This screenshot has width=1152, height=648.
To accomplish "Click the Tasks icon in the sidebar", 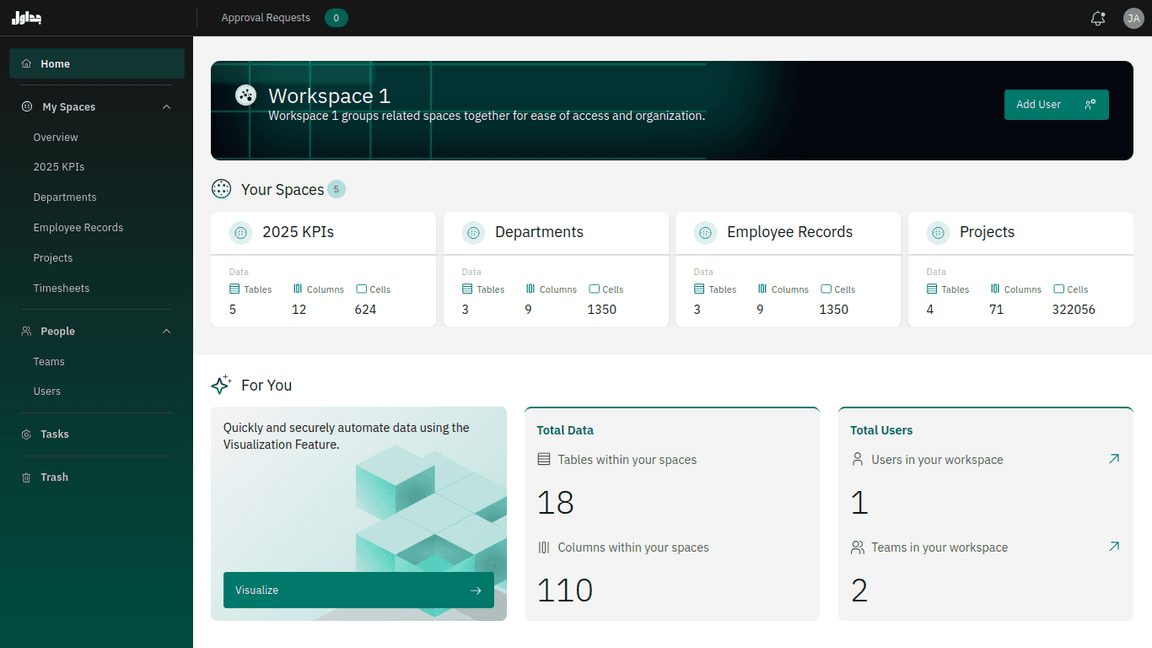I will tap(24, 434).
